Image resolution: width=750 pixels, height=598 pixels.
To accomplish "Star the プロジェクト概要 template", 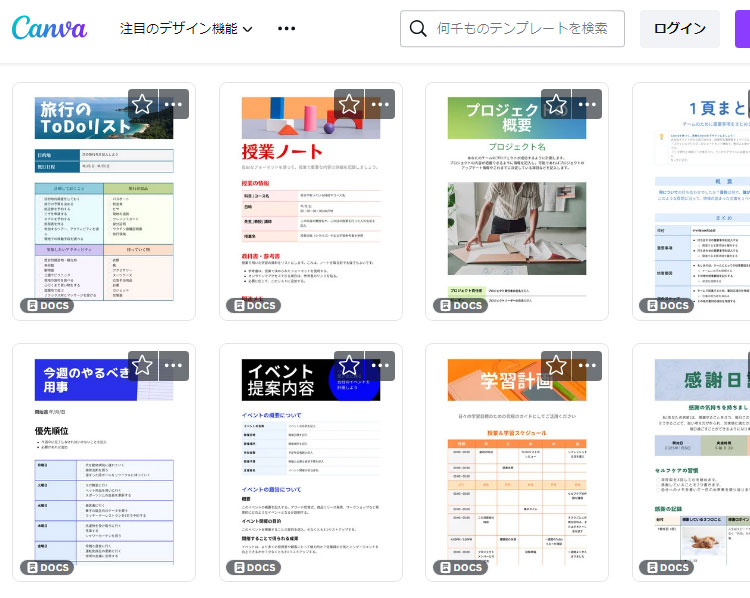I will [x=556, y=104].
